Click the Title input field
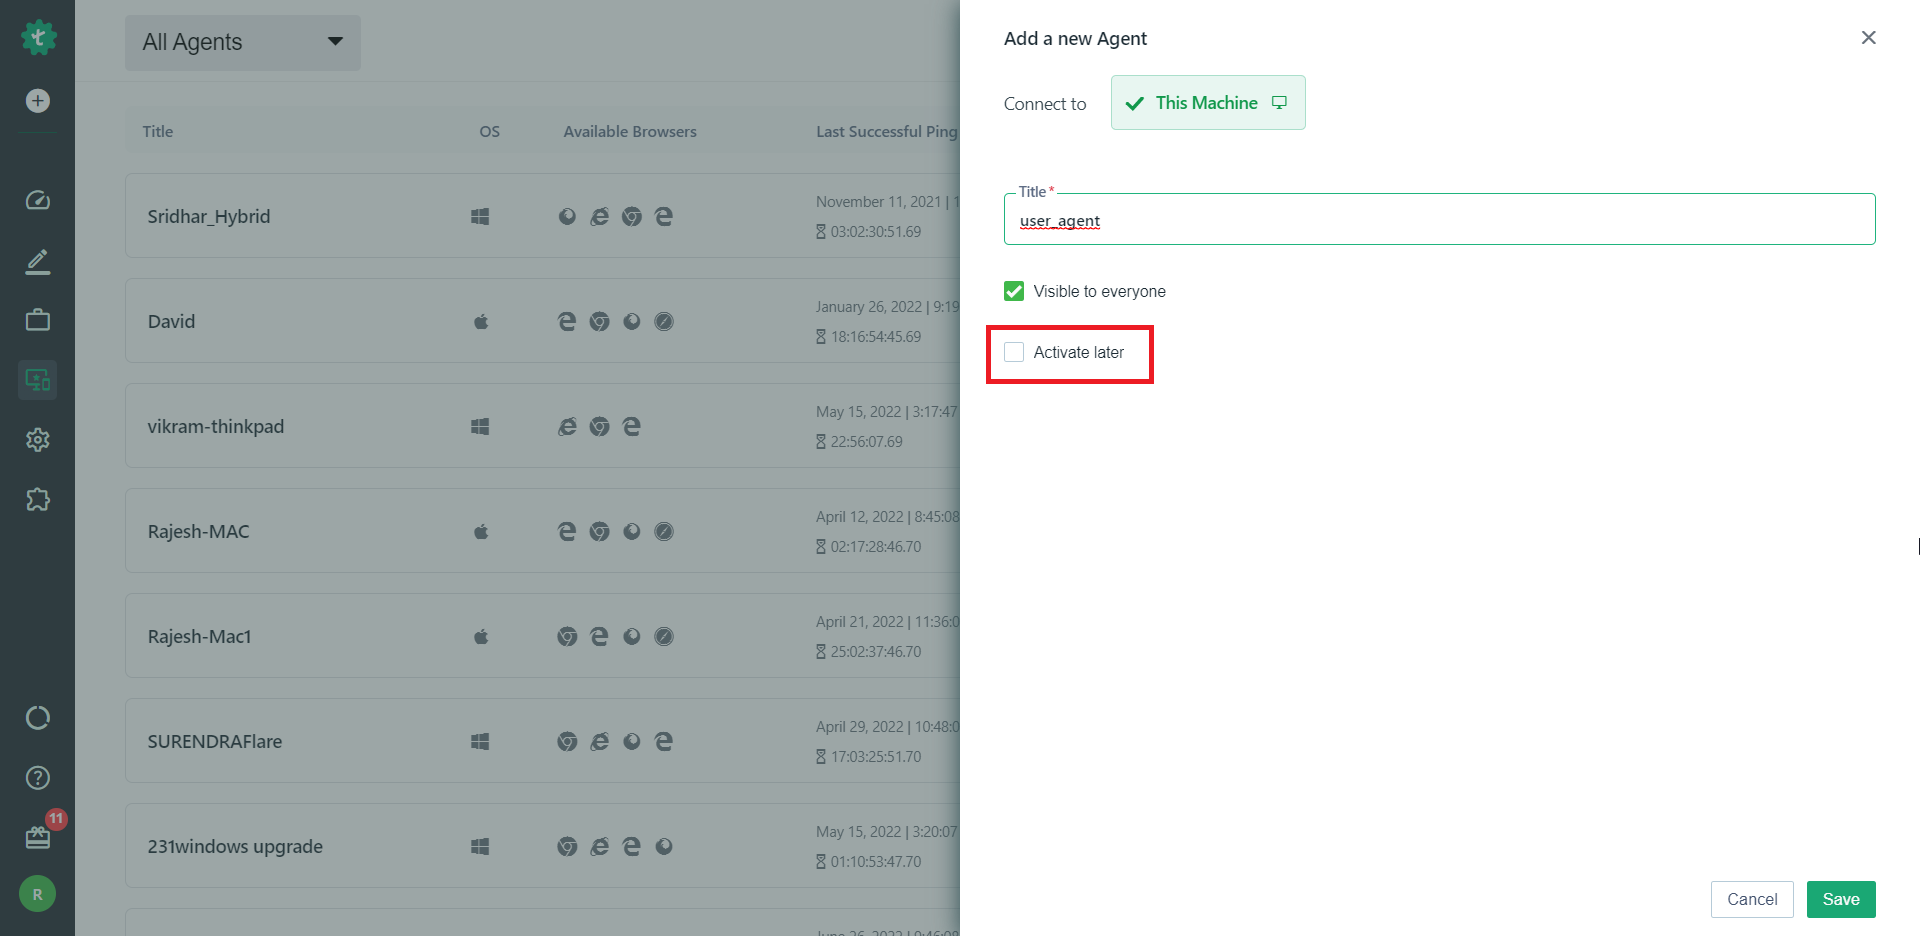The width and height of the screenshot is (1920, 936). click(x=1439, y=219)
